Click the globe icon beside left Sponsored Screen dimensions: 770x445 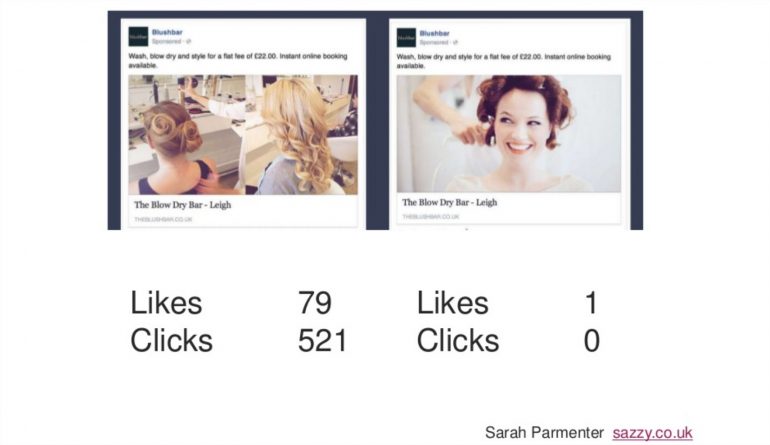(x=189, y=41)
